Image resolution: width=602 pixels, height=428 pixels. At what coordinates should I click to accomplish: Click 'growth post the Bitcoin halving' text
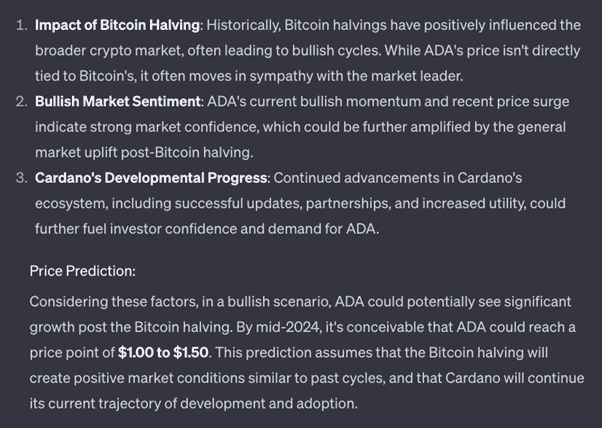[130, 327]
